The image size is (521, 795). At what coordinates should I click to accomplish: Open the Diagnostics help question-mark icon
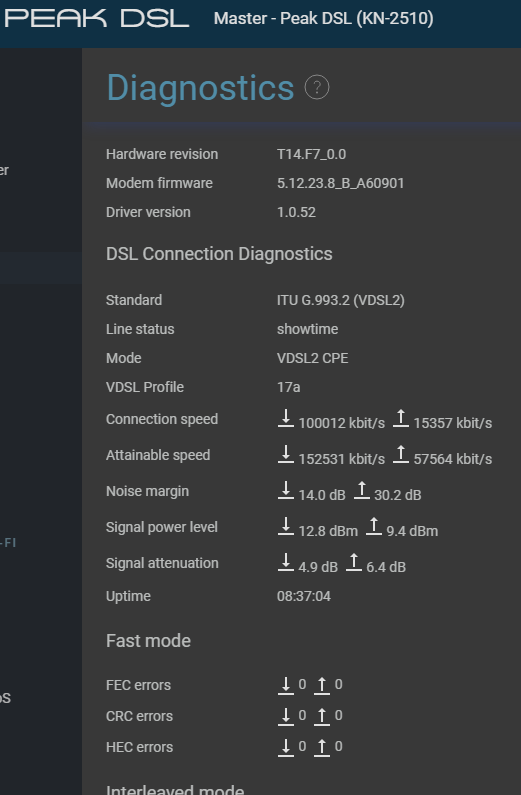coord(317,88)
